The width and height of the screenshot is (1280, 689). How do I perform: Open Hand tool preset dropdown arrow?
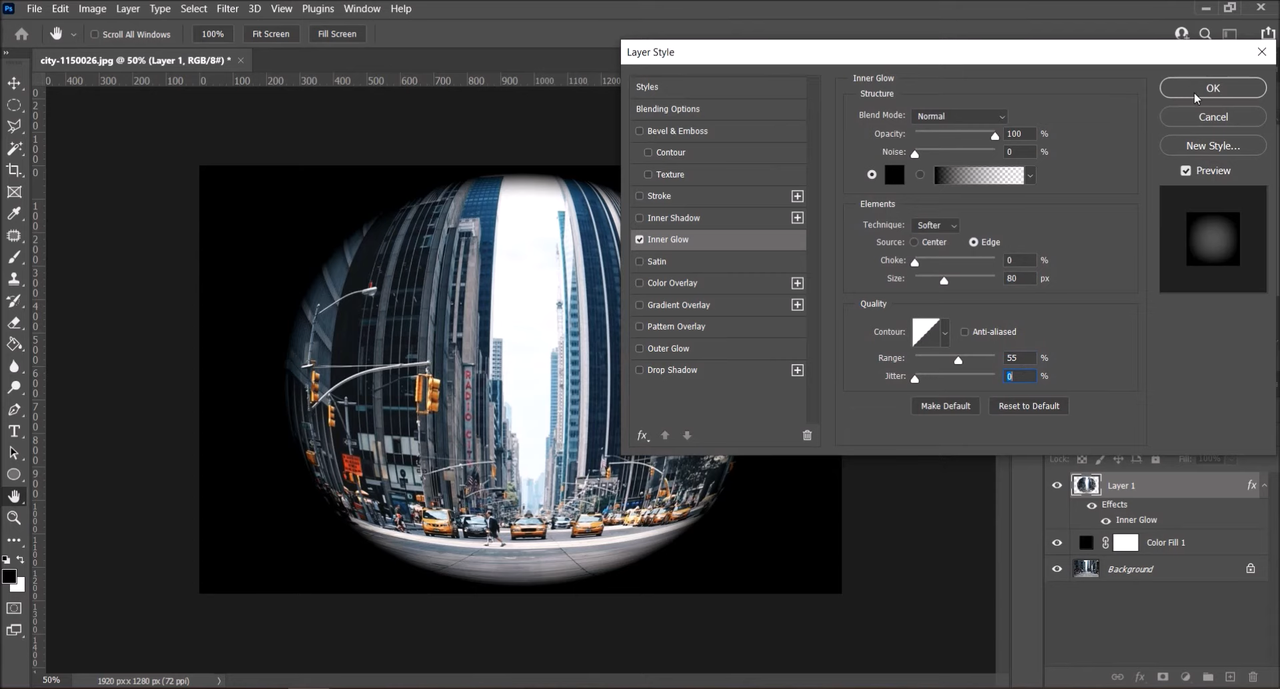[74, 34]
